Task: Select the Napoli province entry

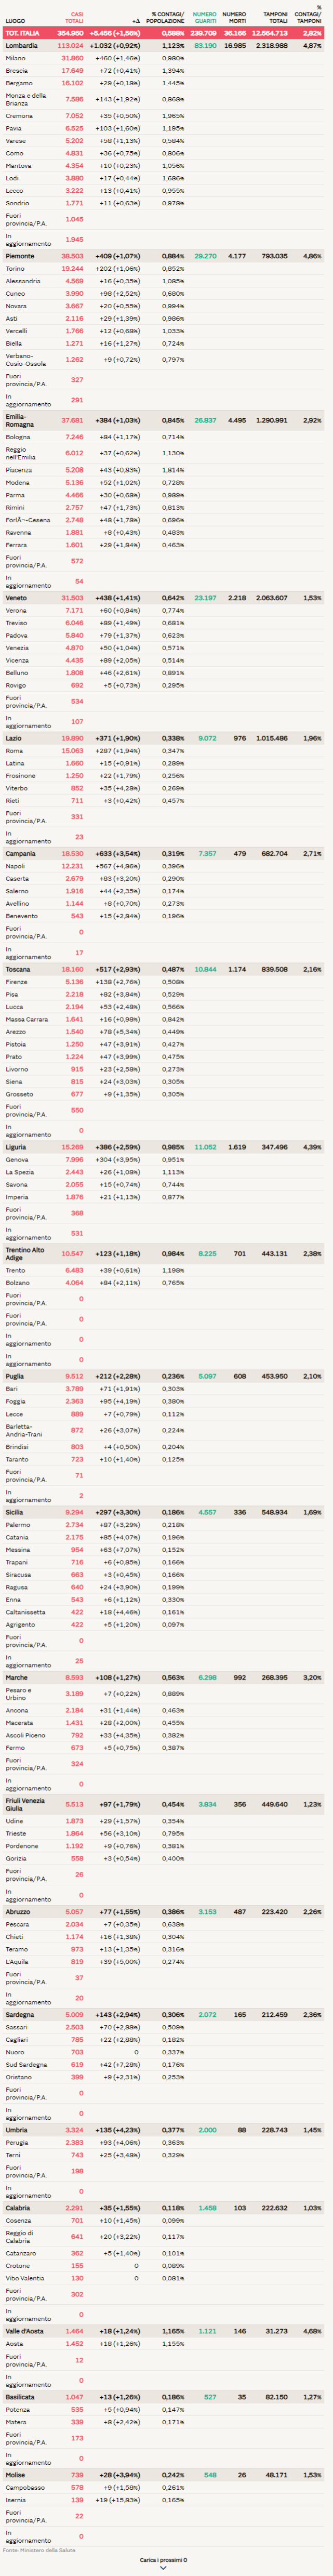Action: click(x=15, y=866)
